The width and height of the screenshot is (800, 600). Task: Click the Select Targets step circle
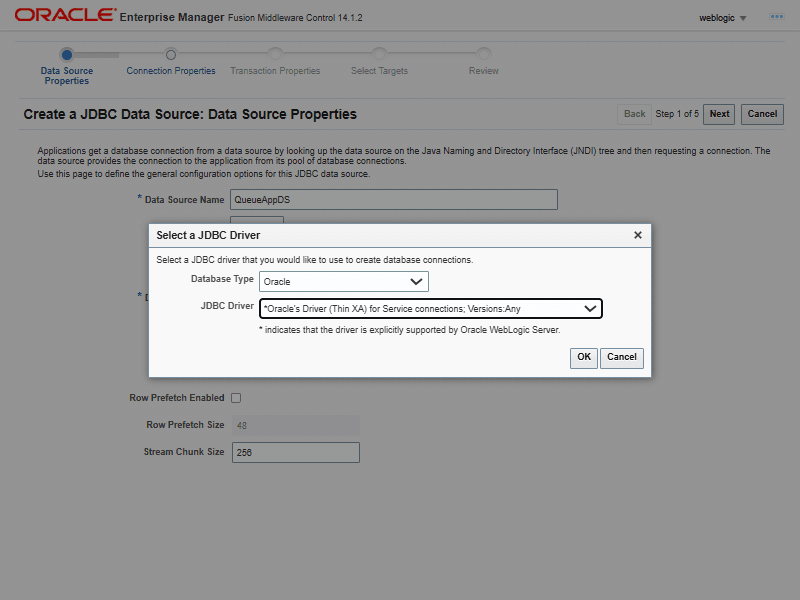(x=379, y=55)
